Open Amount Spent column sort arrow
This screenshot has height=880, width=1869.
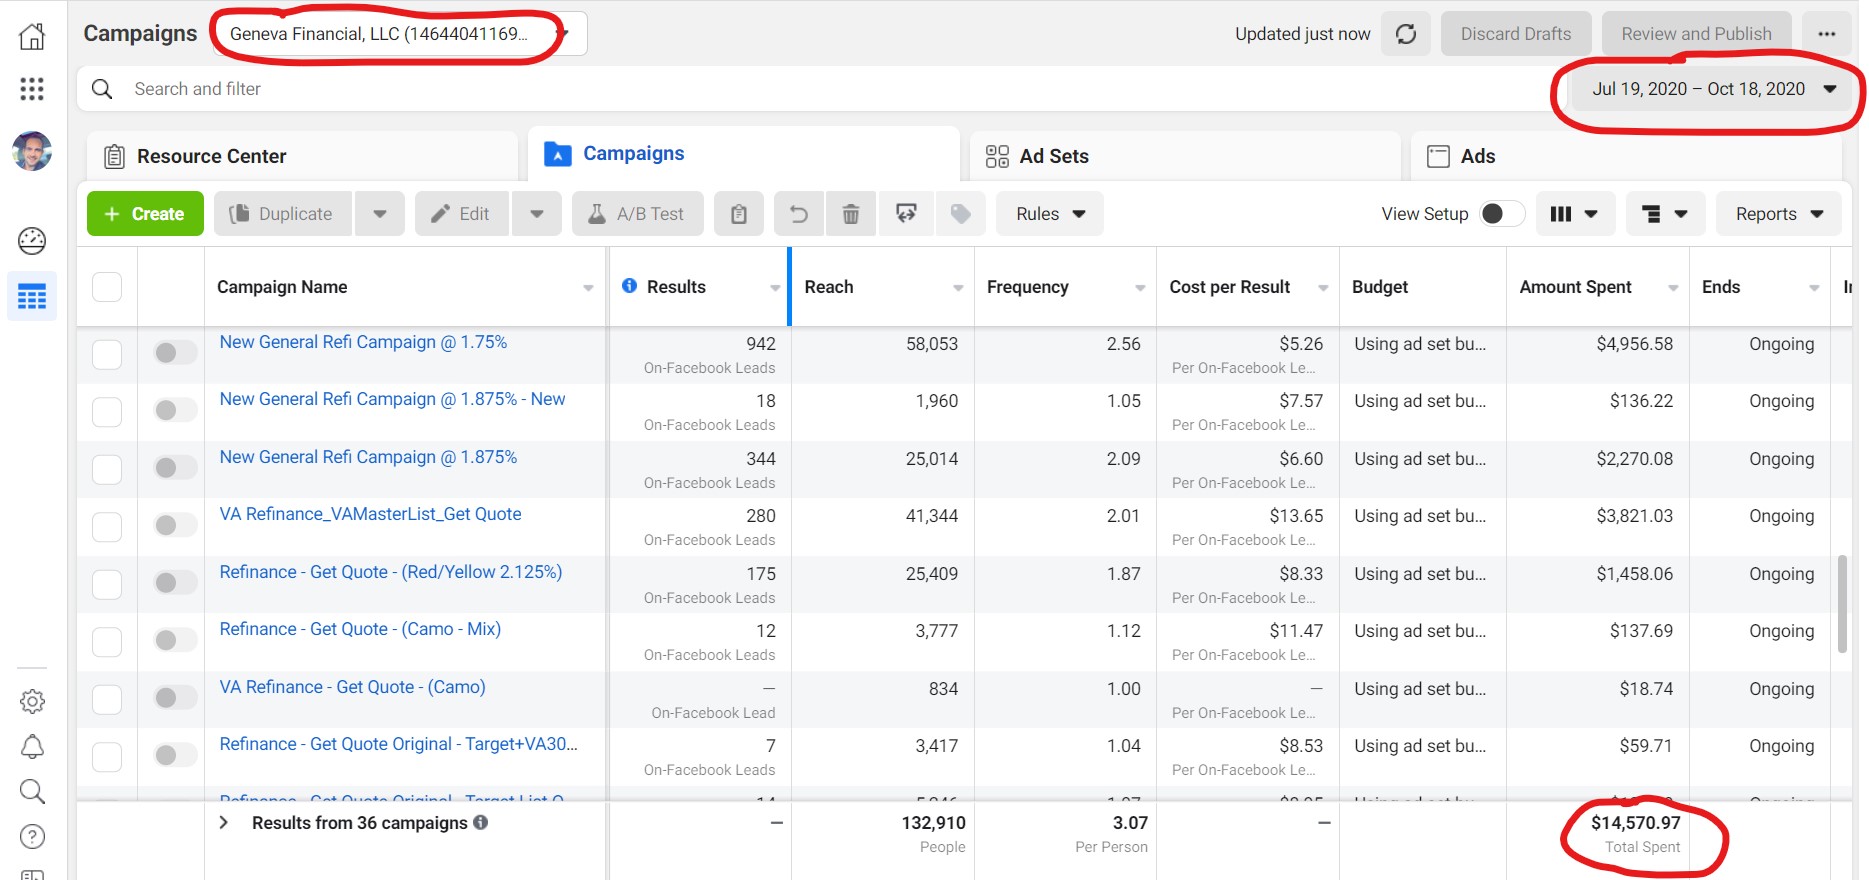[x=1673, y=288]
